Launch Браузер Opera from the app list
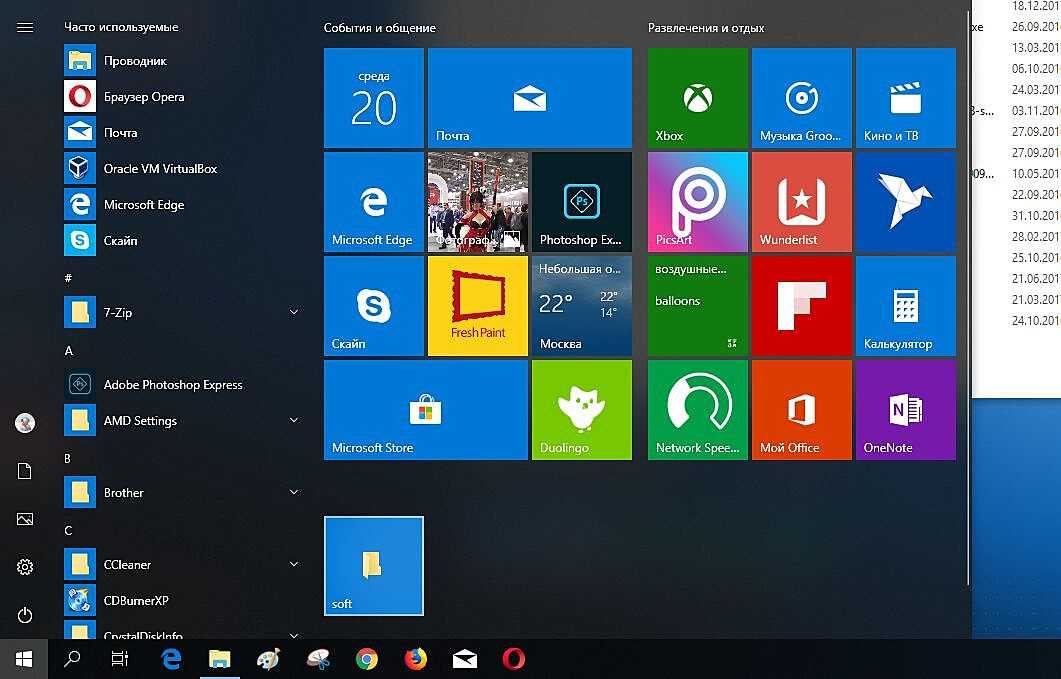The image size is (1061, 679). click(x=183, y=96)
